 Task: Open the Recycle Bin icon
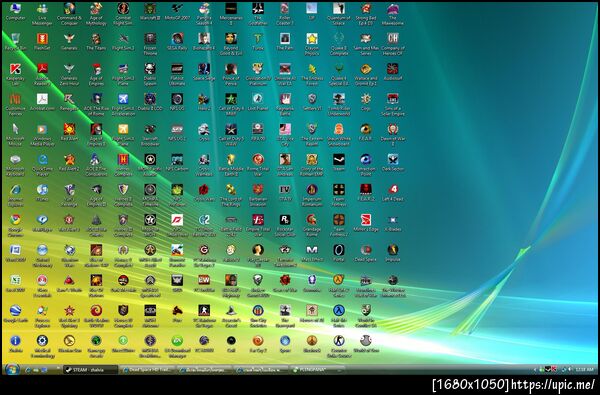(x=15, y=42)
